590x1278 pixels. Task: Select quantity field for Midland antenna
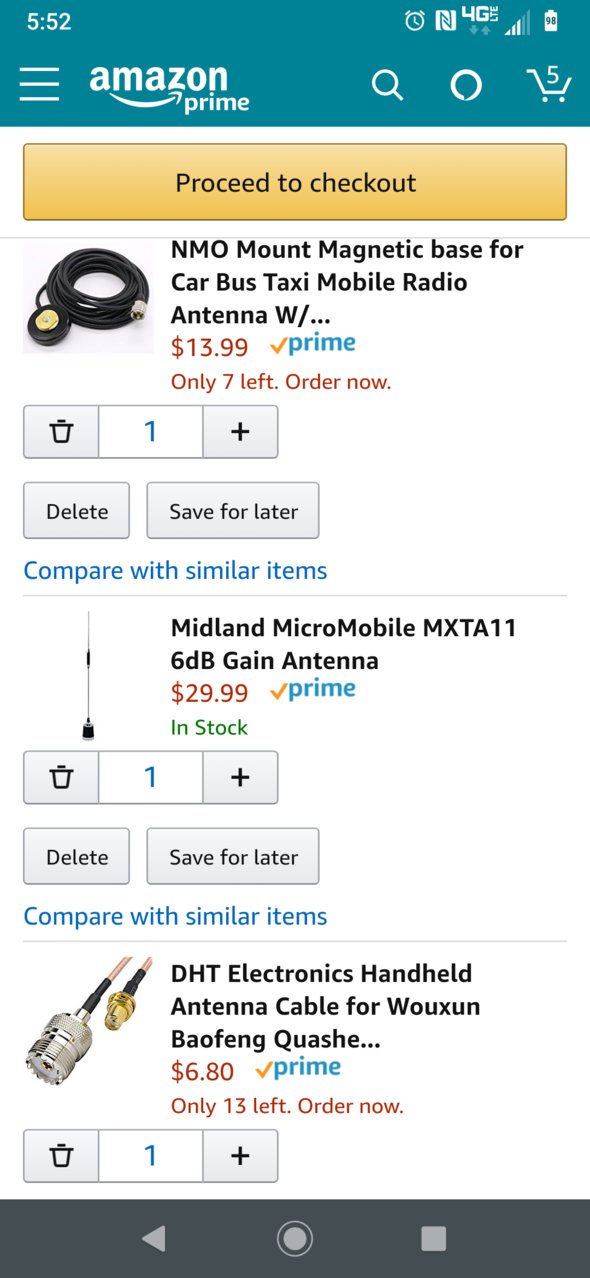pyautogui.click(x=151, y=778)
